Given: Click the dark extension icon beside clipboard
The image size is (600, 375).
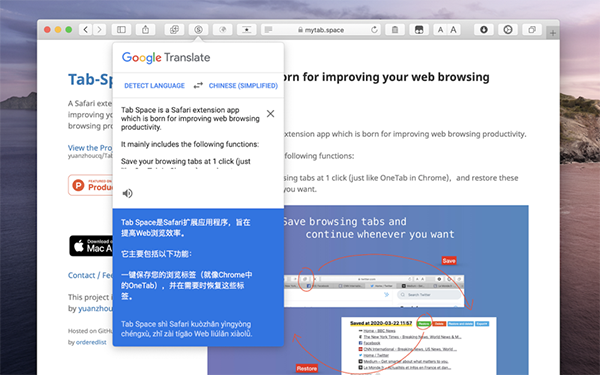Looking at the screenshot, I should pyautogui.click(x=419, y=29).
